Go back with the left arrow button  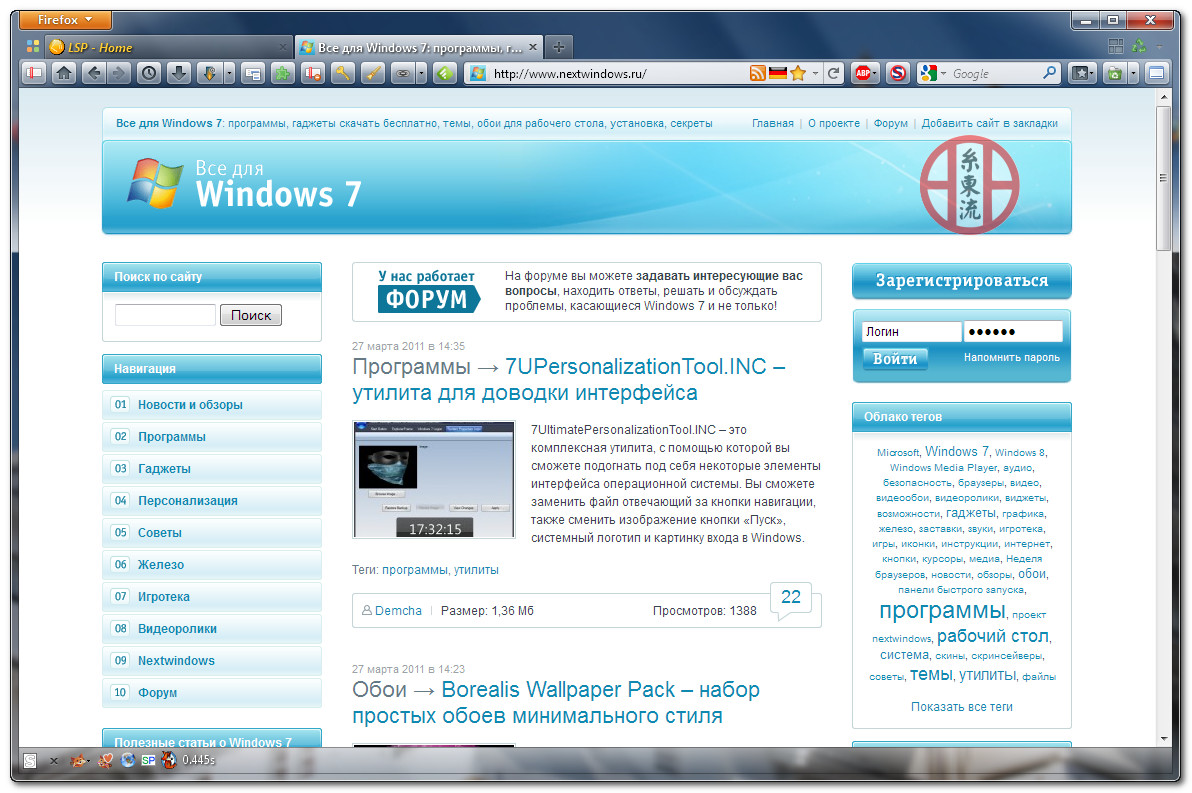pyautogui.click(x=94, y=73)
